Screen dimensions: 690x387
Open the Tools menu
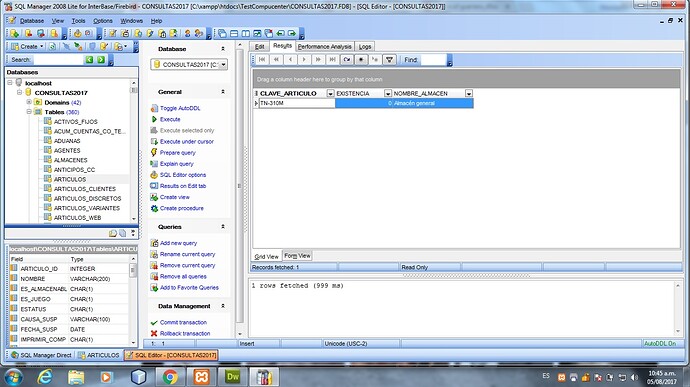coord(78,21)
